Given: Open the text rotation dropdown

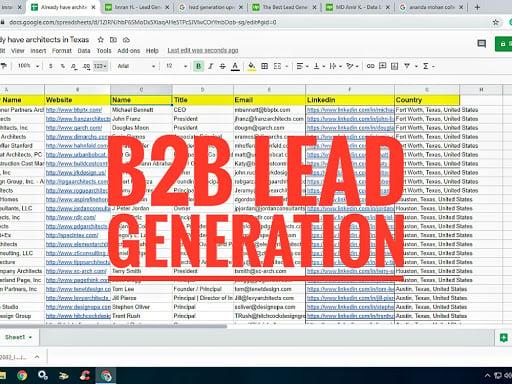Looking at the screenshot, I should coord(352,66).
